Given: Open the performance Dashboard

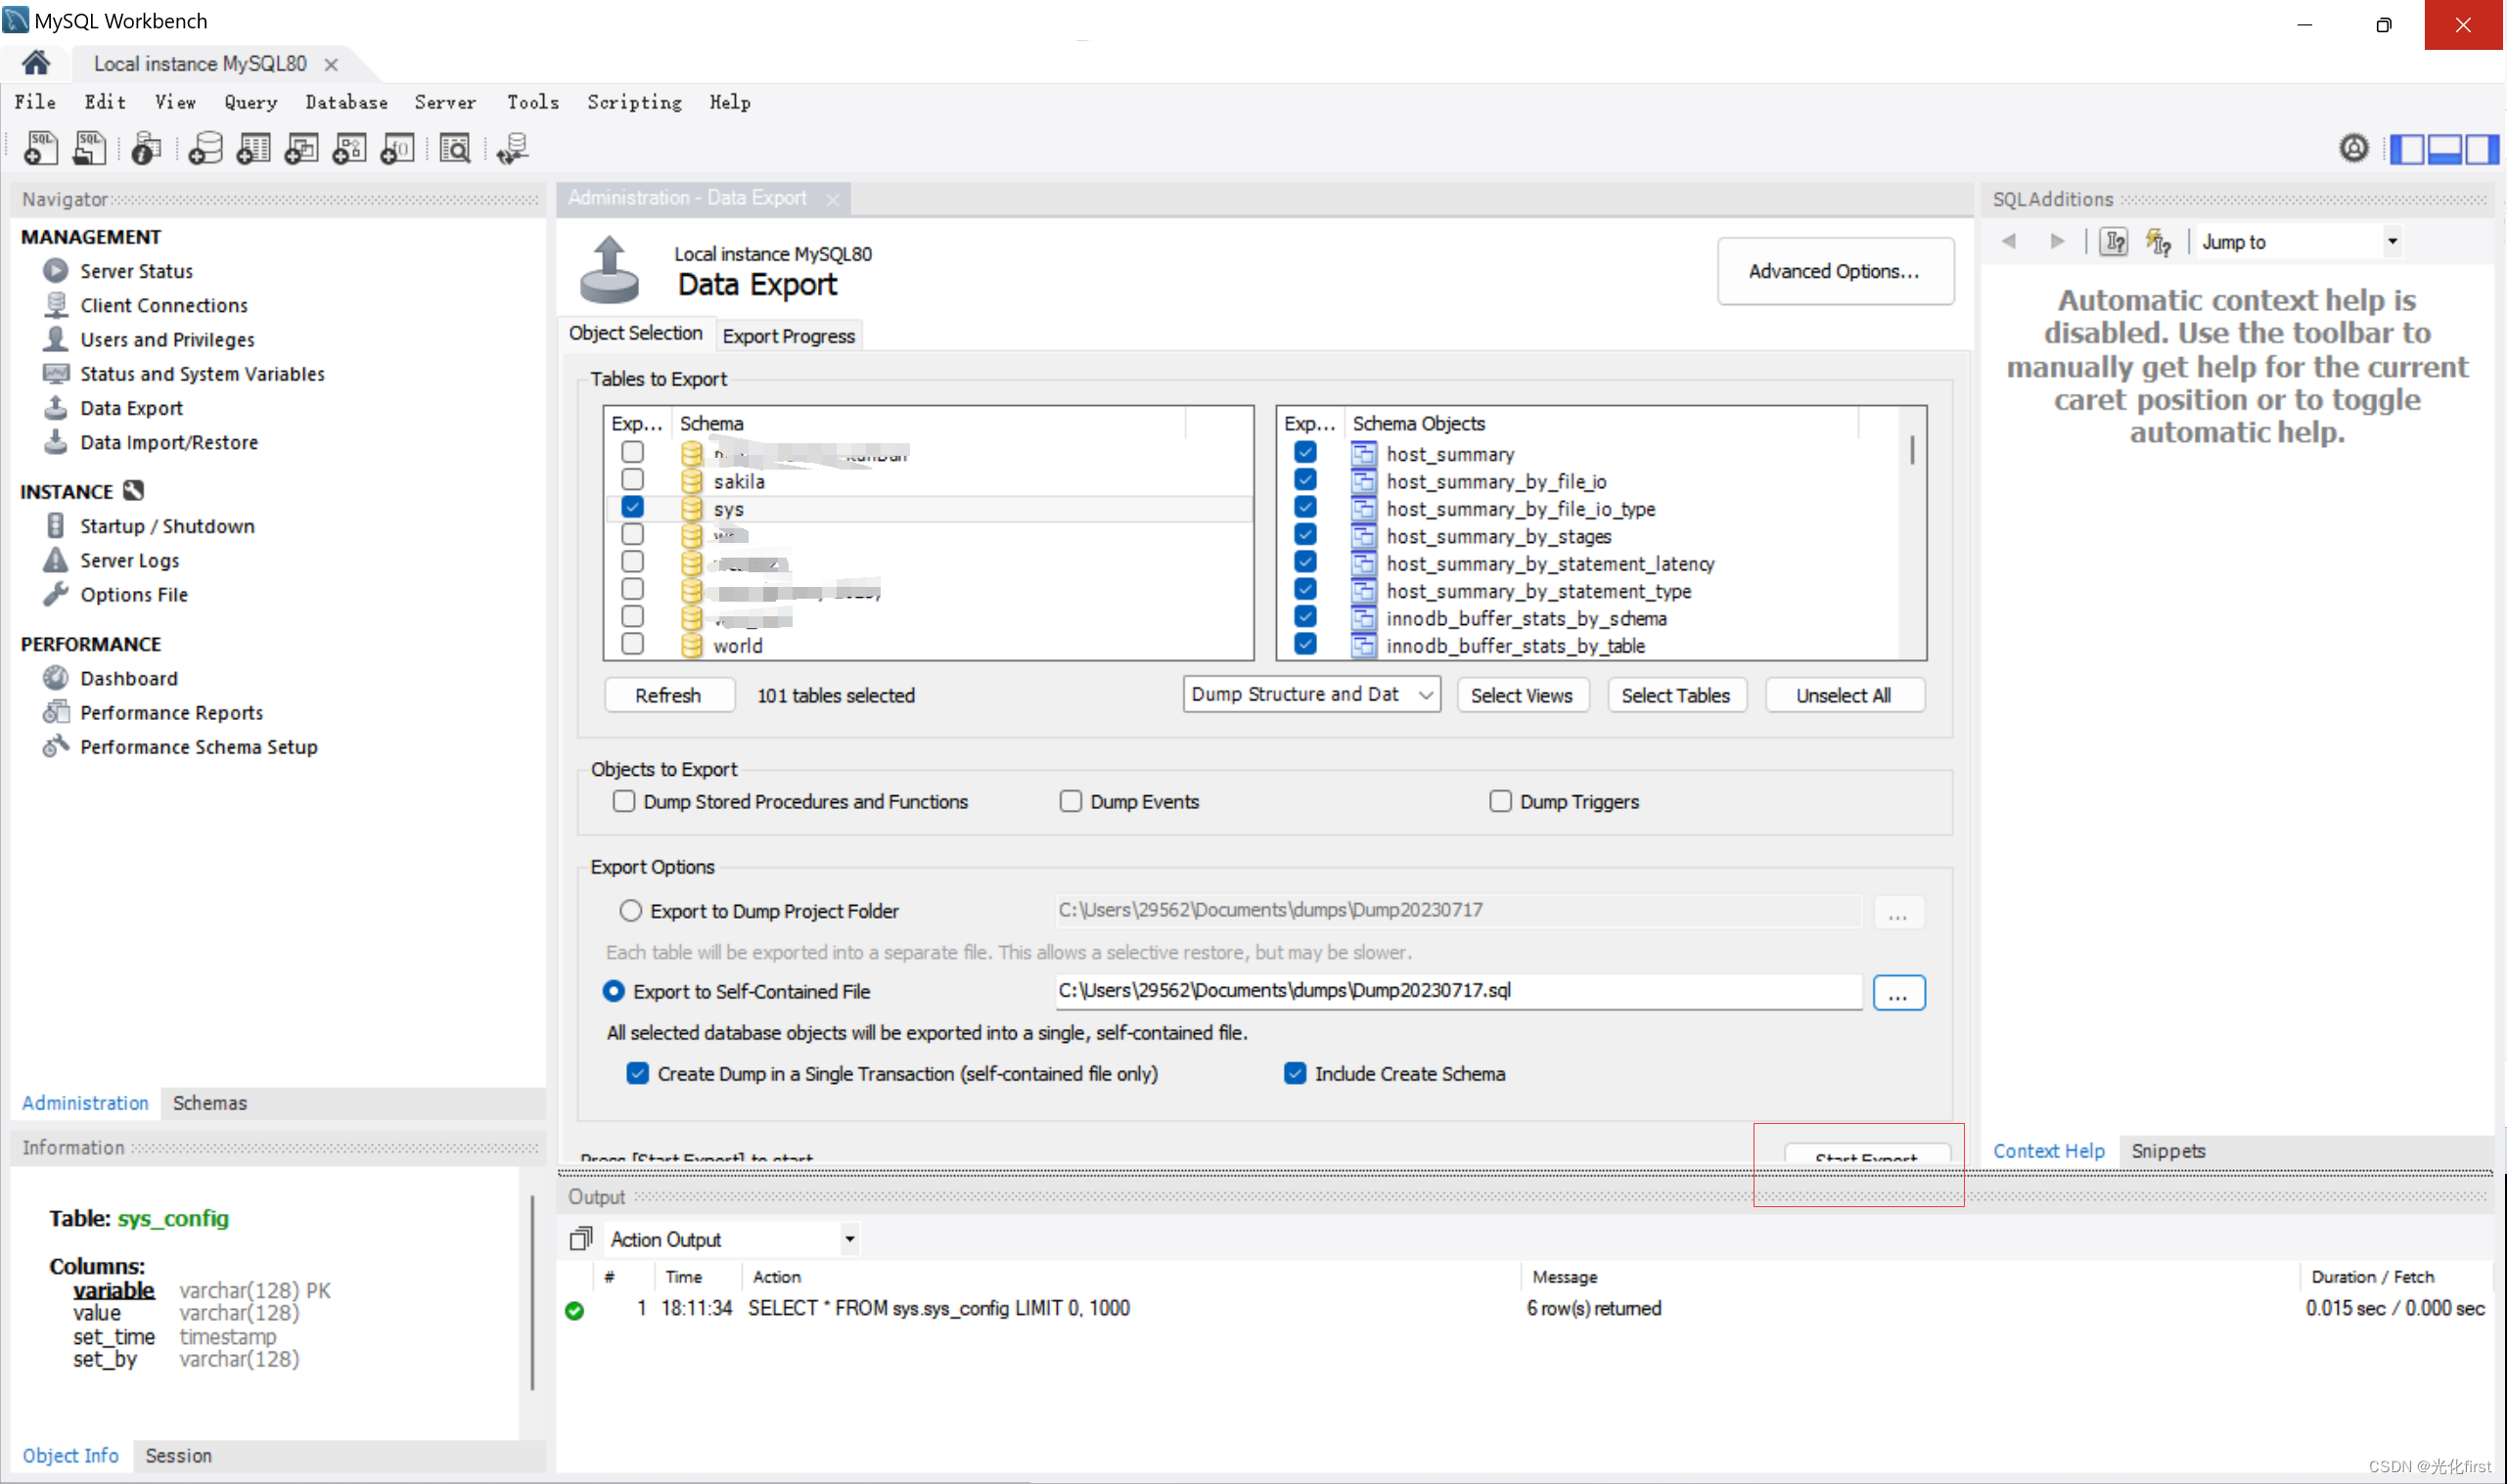Looking at the screenshot, I should [x=129, y=678].
